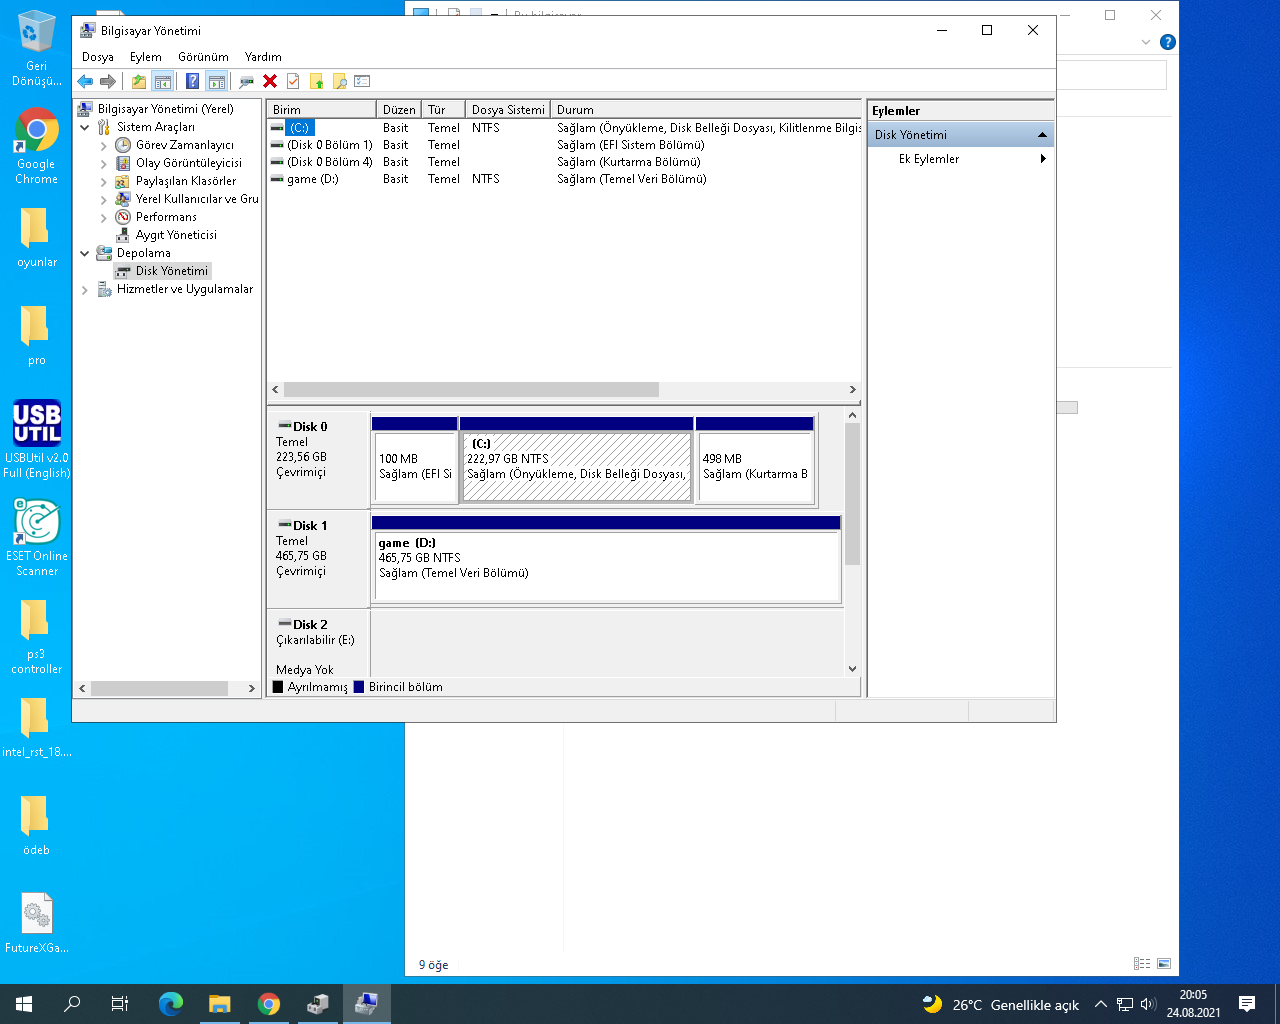
Task: Open File Explorer from the taskbar
Action: (220, 1004)
